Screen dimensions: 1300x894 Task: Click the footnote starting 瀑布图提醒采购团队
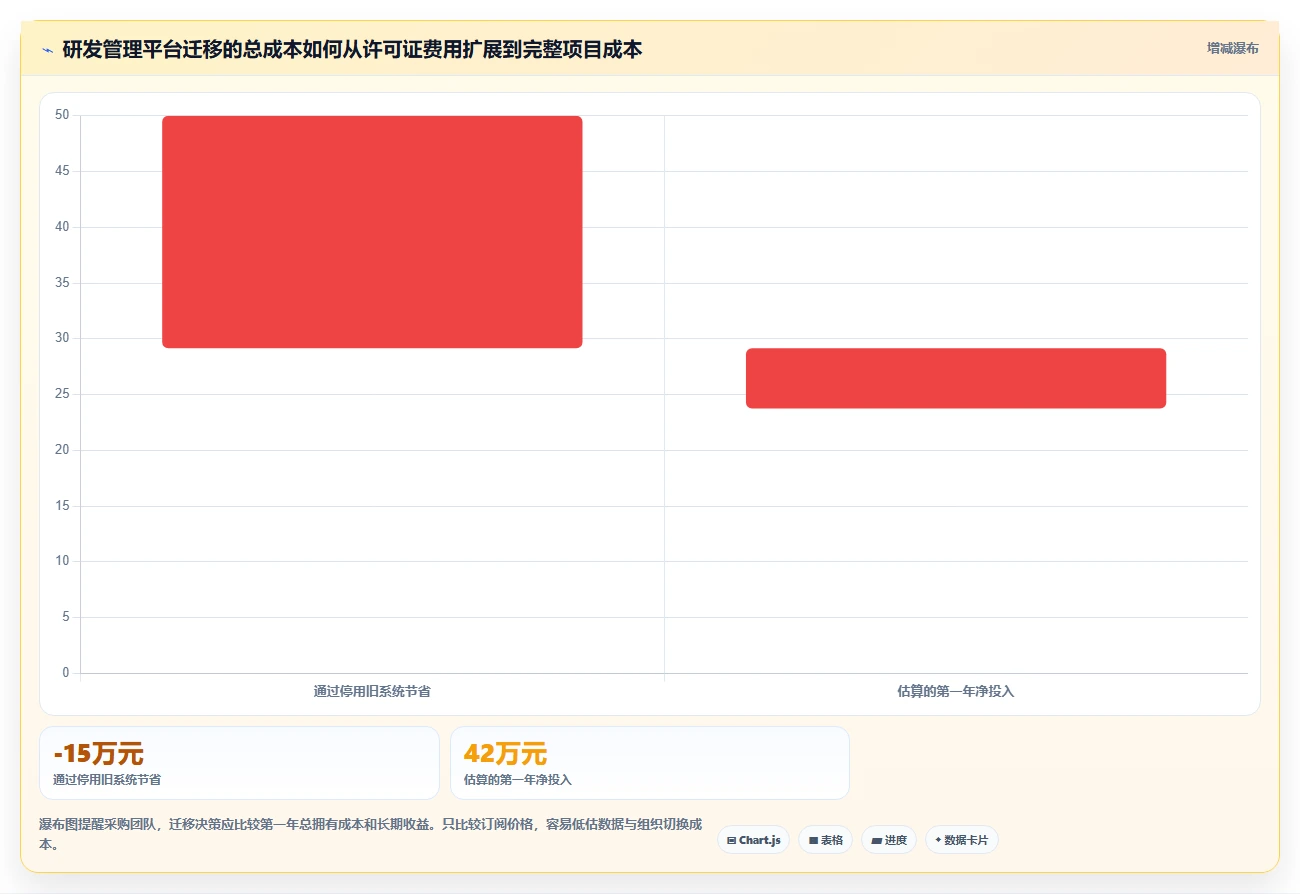[370, 834]
